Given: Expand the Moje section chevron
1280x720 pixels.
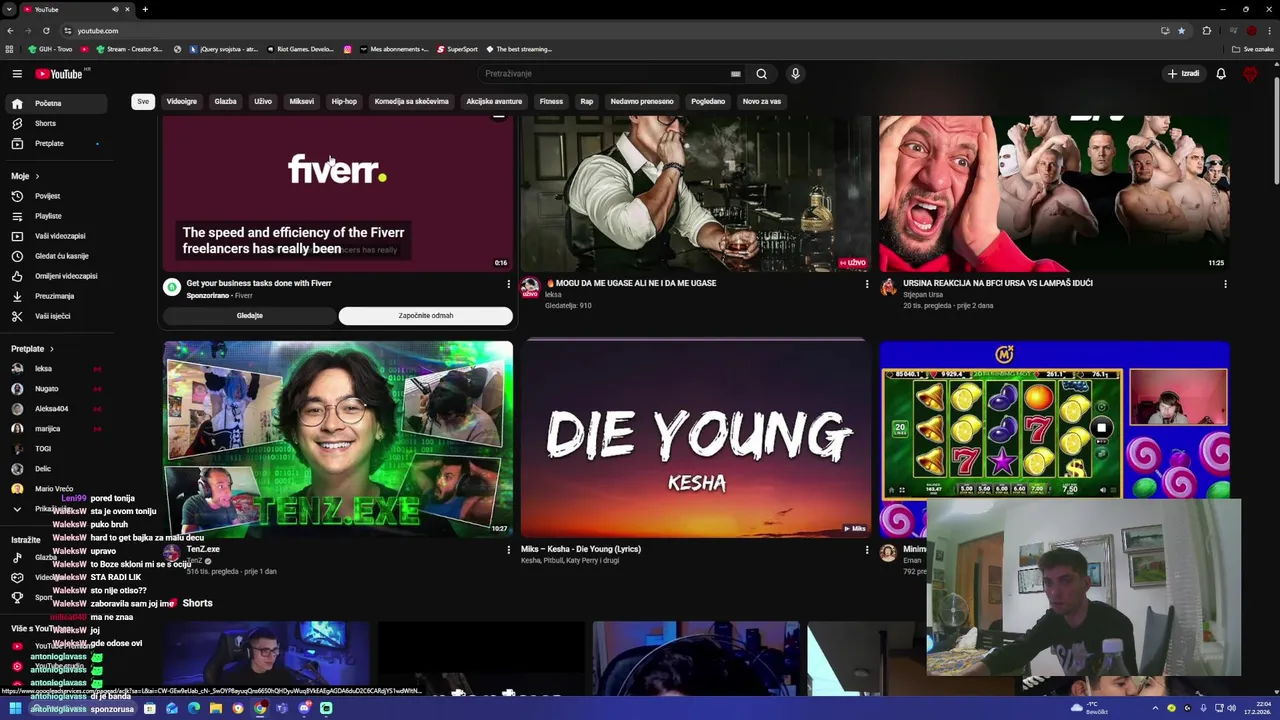Looking at the screenshot, I should click(37, 176).
